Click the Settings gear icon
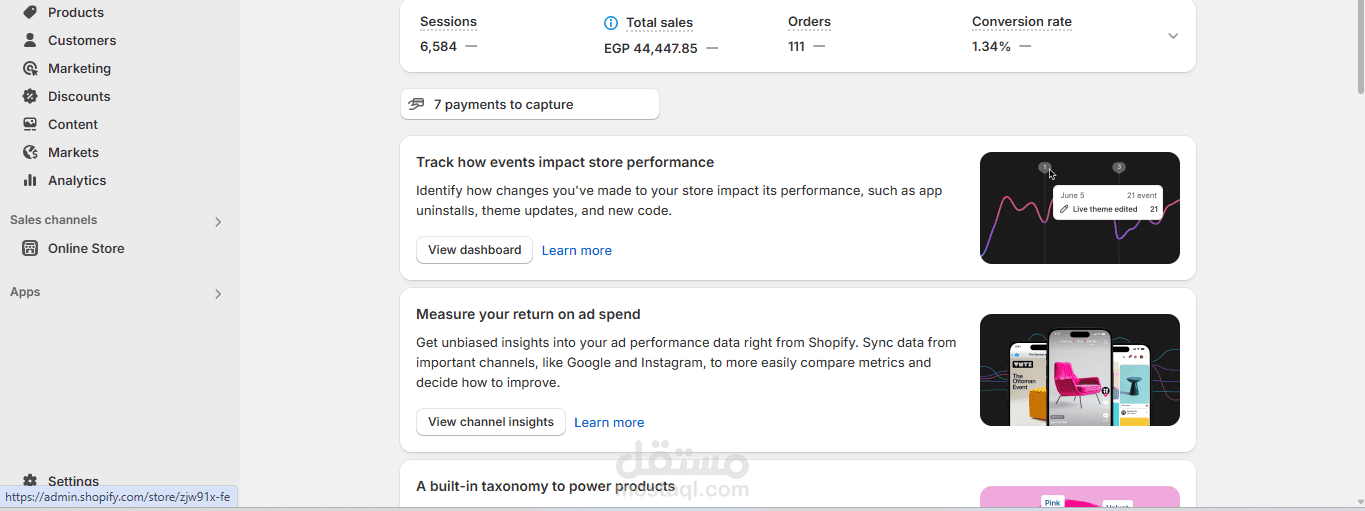 point(30,481)
